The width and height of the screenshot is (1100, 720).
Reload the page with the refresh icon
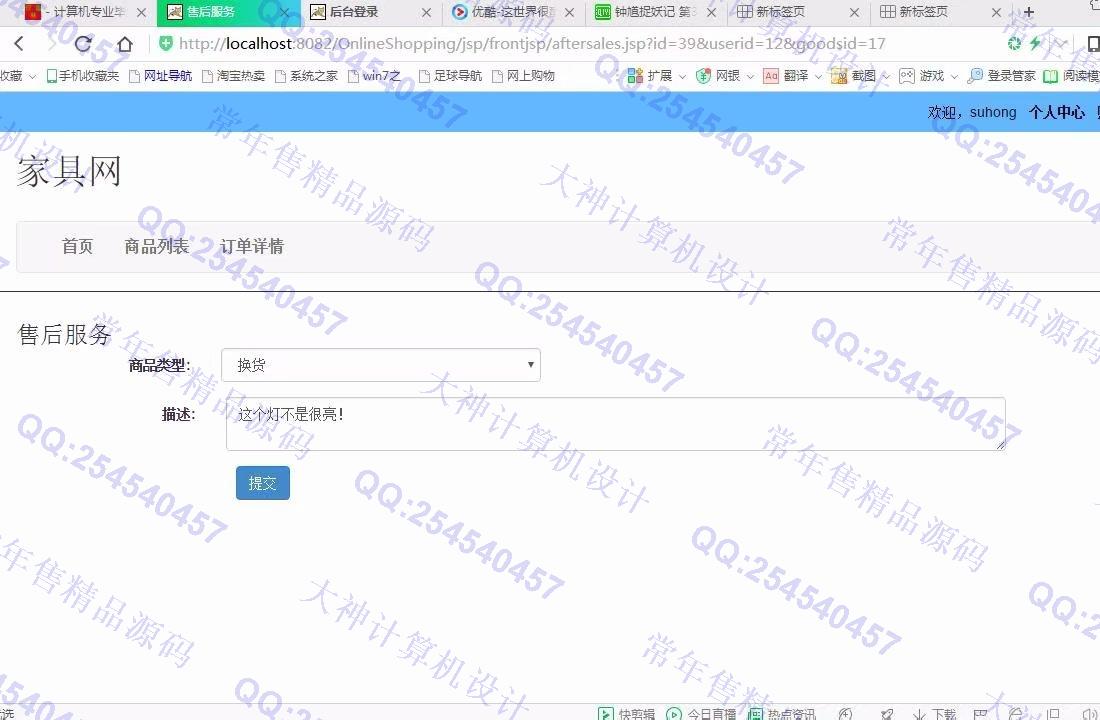coord(83,44)
